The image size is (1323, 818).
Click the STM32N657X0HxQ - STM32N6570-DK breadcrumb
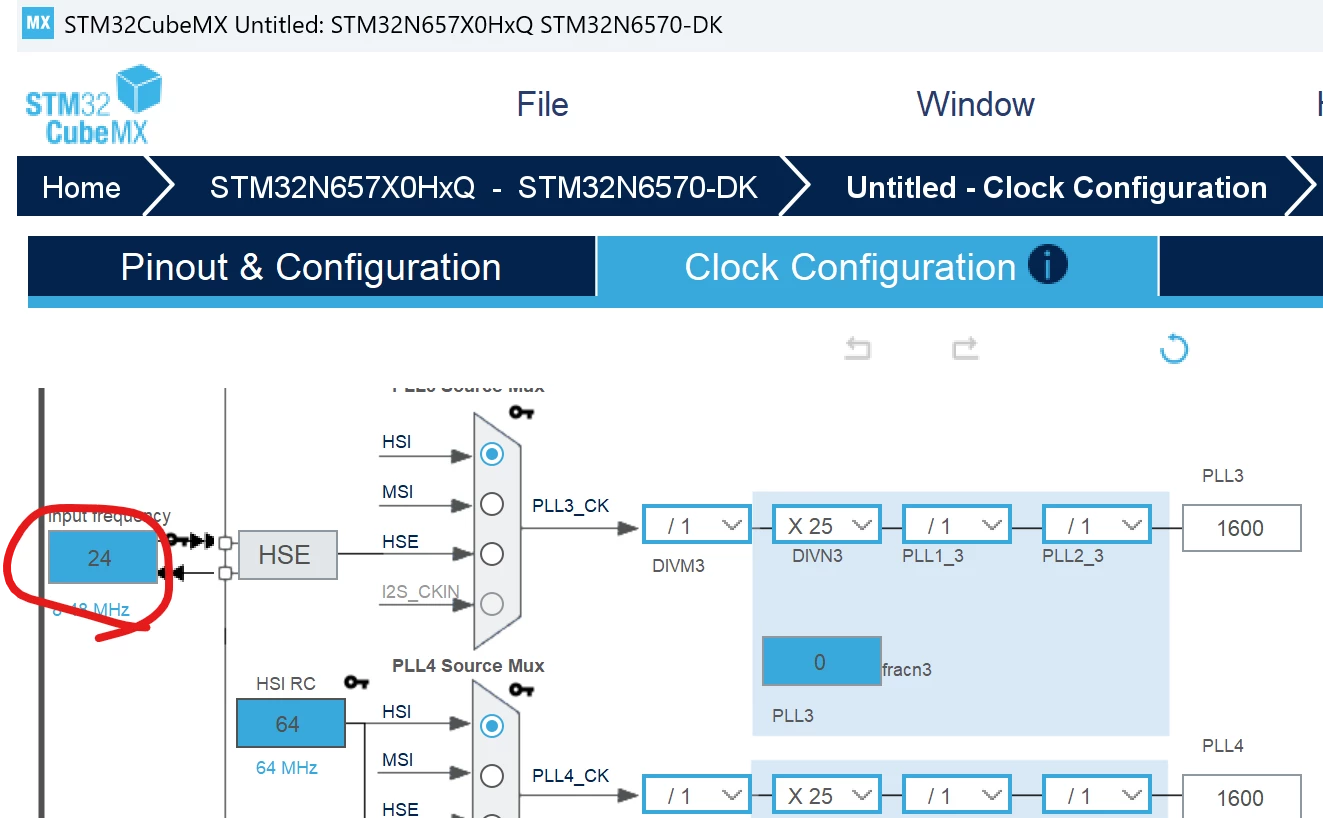pyautogui.click(x=483, y=187)
